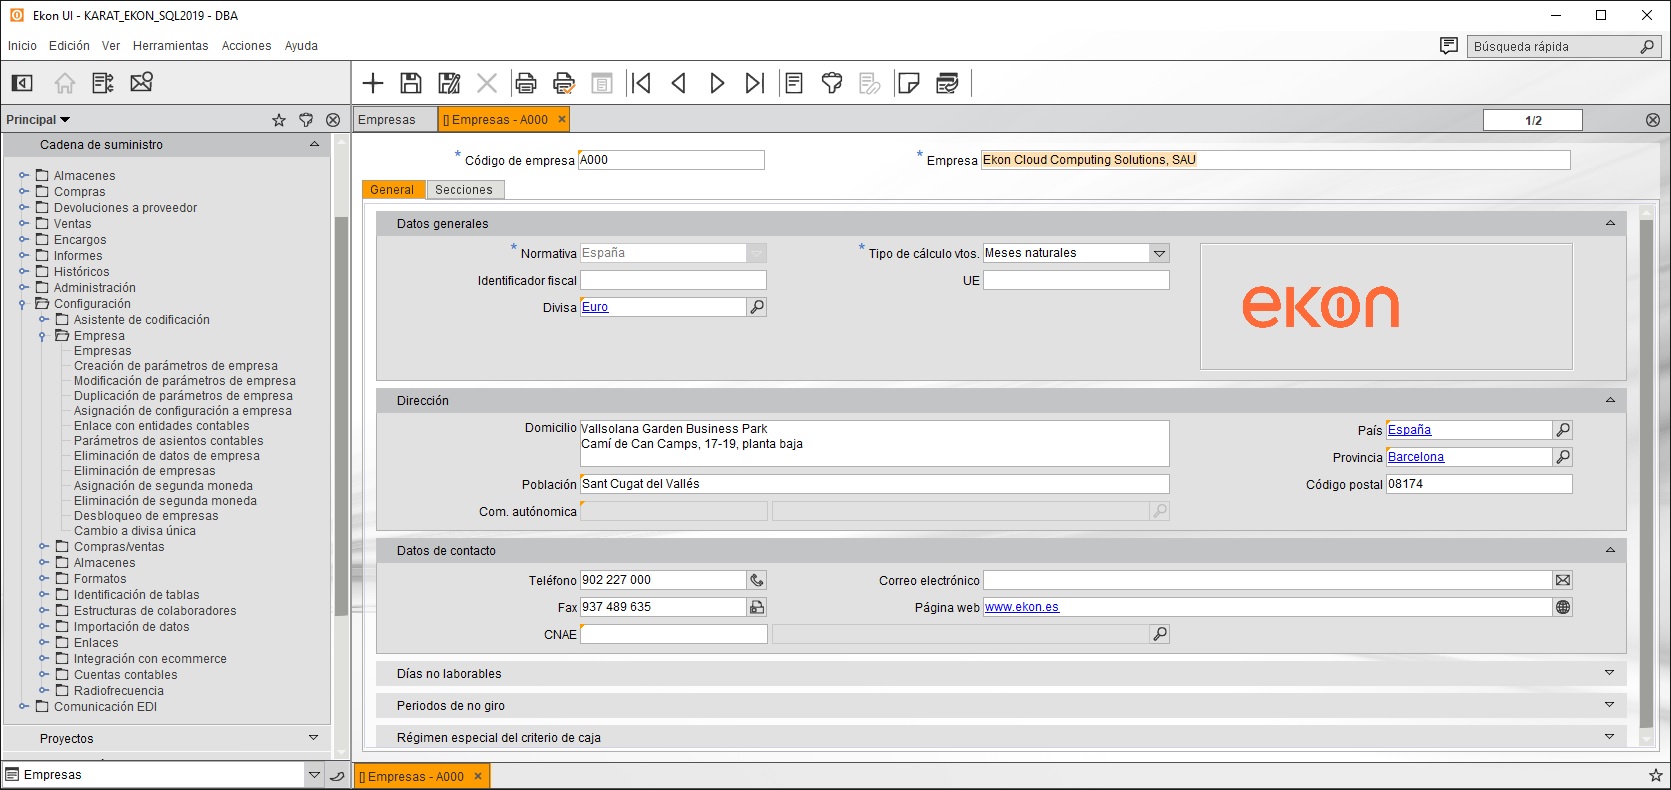Jump to the last record in toolbar
The height and width of the screenshot is (790, 1671).
coord(755,83)
